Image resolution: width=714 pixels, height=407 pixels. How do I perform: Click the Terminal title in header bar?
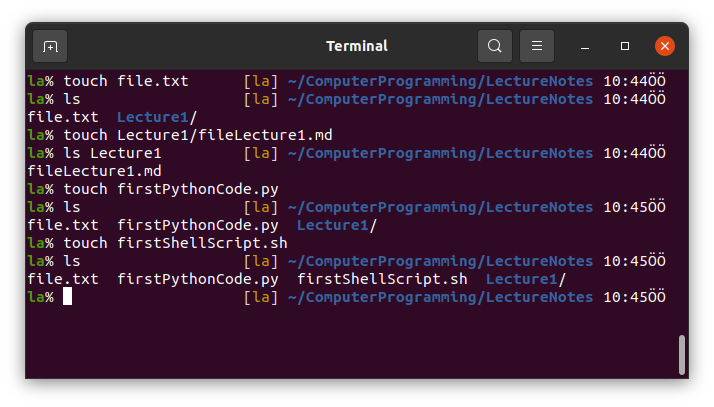(x=357, y=46)
